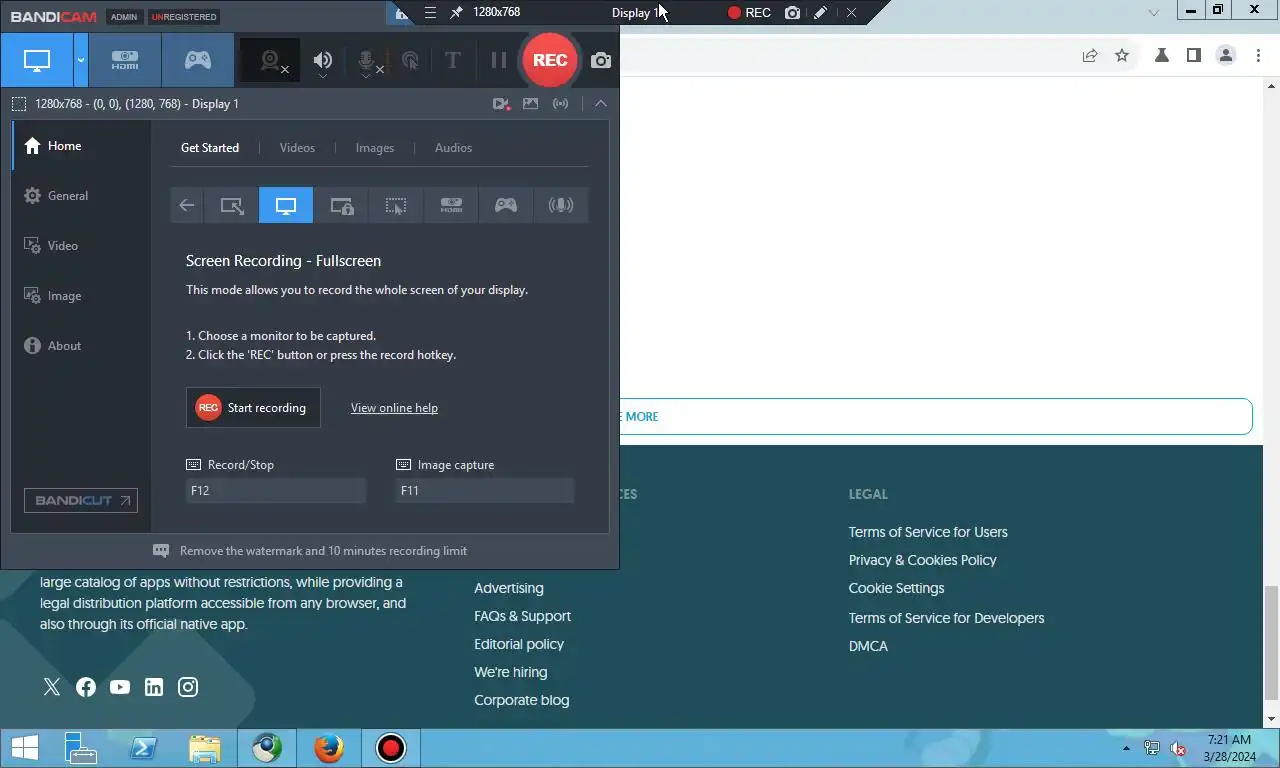Click the pencil draw icon on recording bar
Screen dimensions: 1280x768
pos(821,13)
